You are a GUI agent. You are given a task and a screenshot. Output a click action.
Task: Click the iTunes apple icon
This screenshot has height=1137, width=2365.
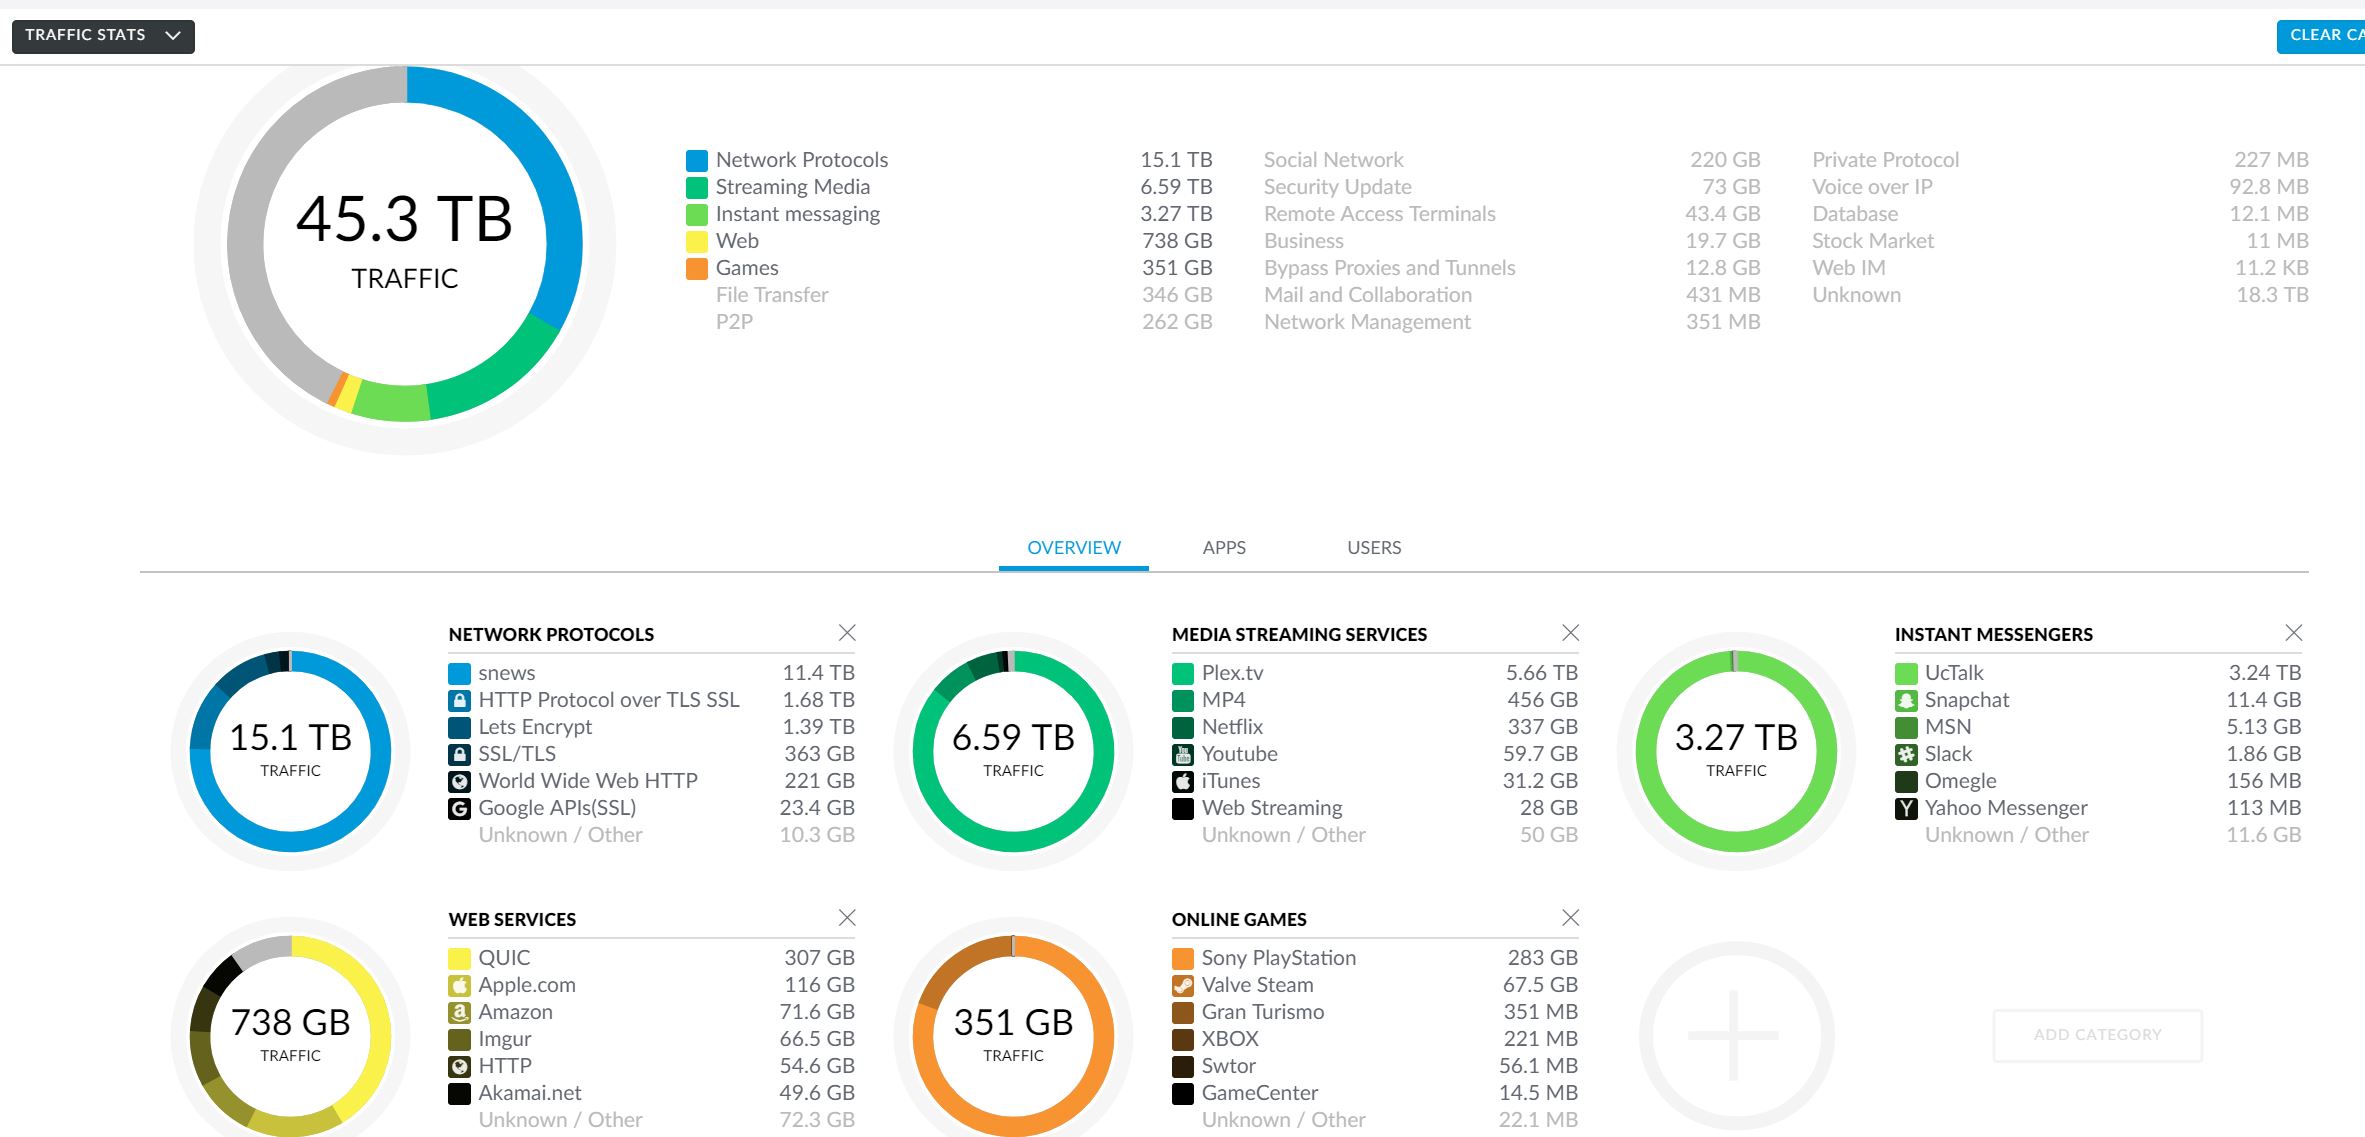pyautogui.click(x=1183, y=781)
